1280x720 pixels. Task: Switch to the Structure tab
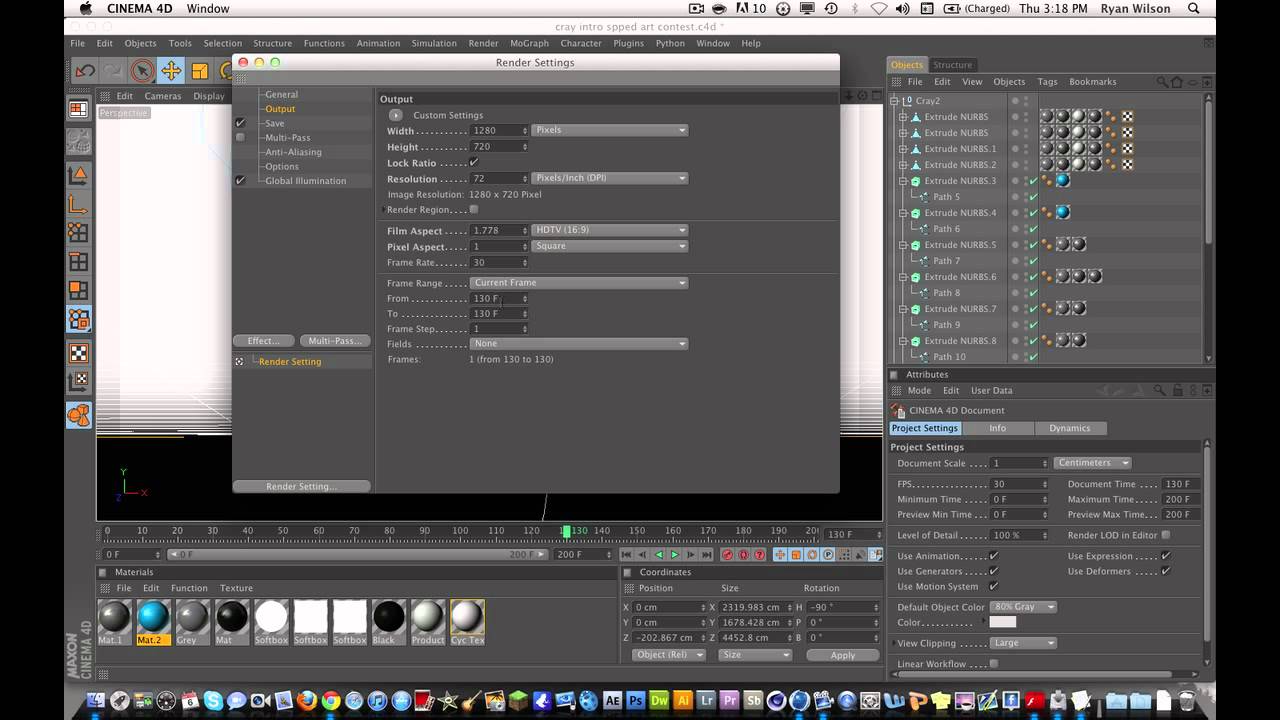[x=952, y=65]
